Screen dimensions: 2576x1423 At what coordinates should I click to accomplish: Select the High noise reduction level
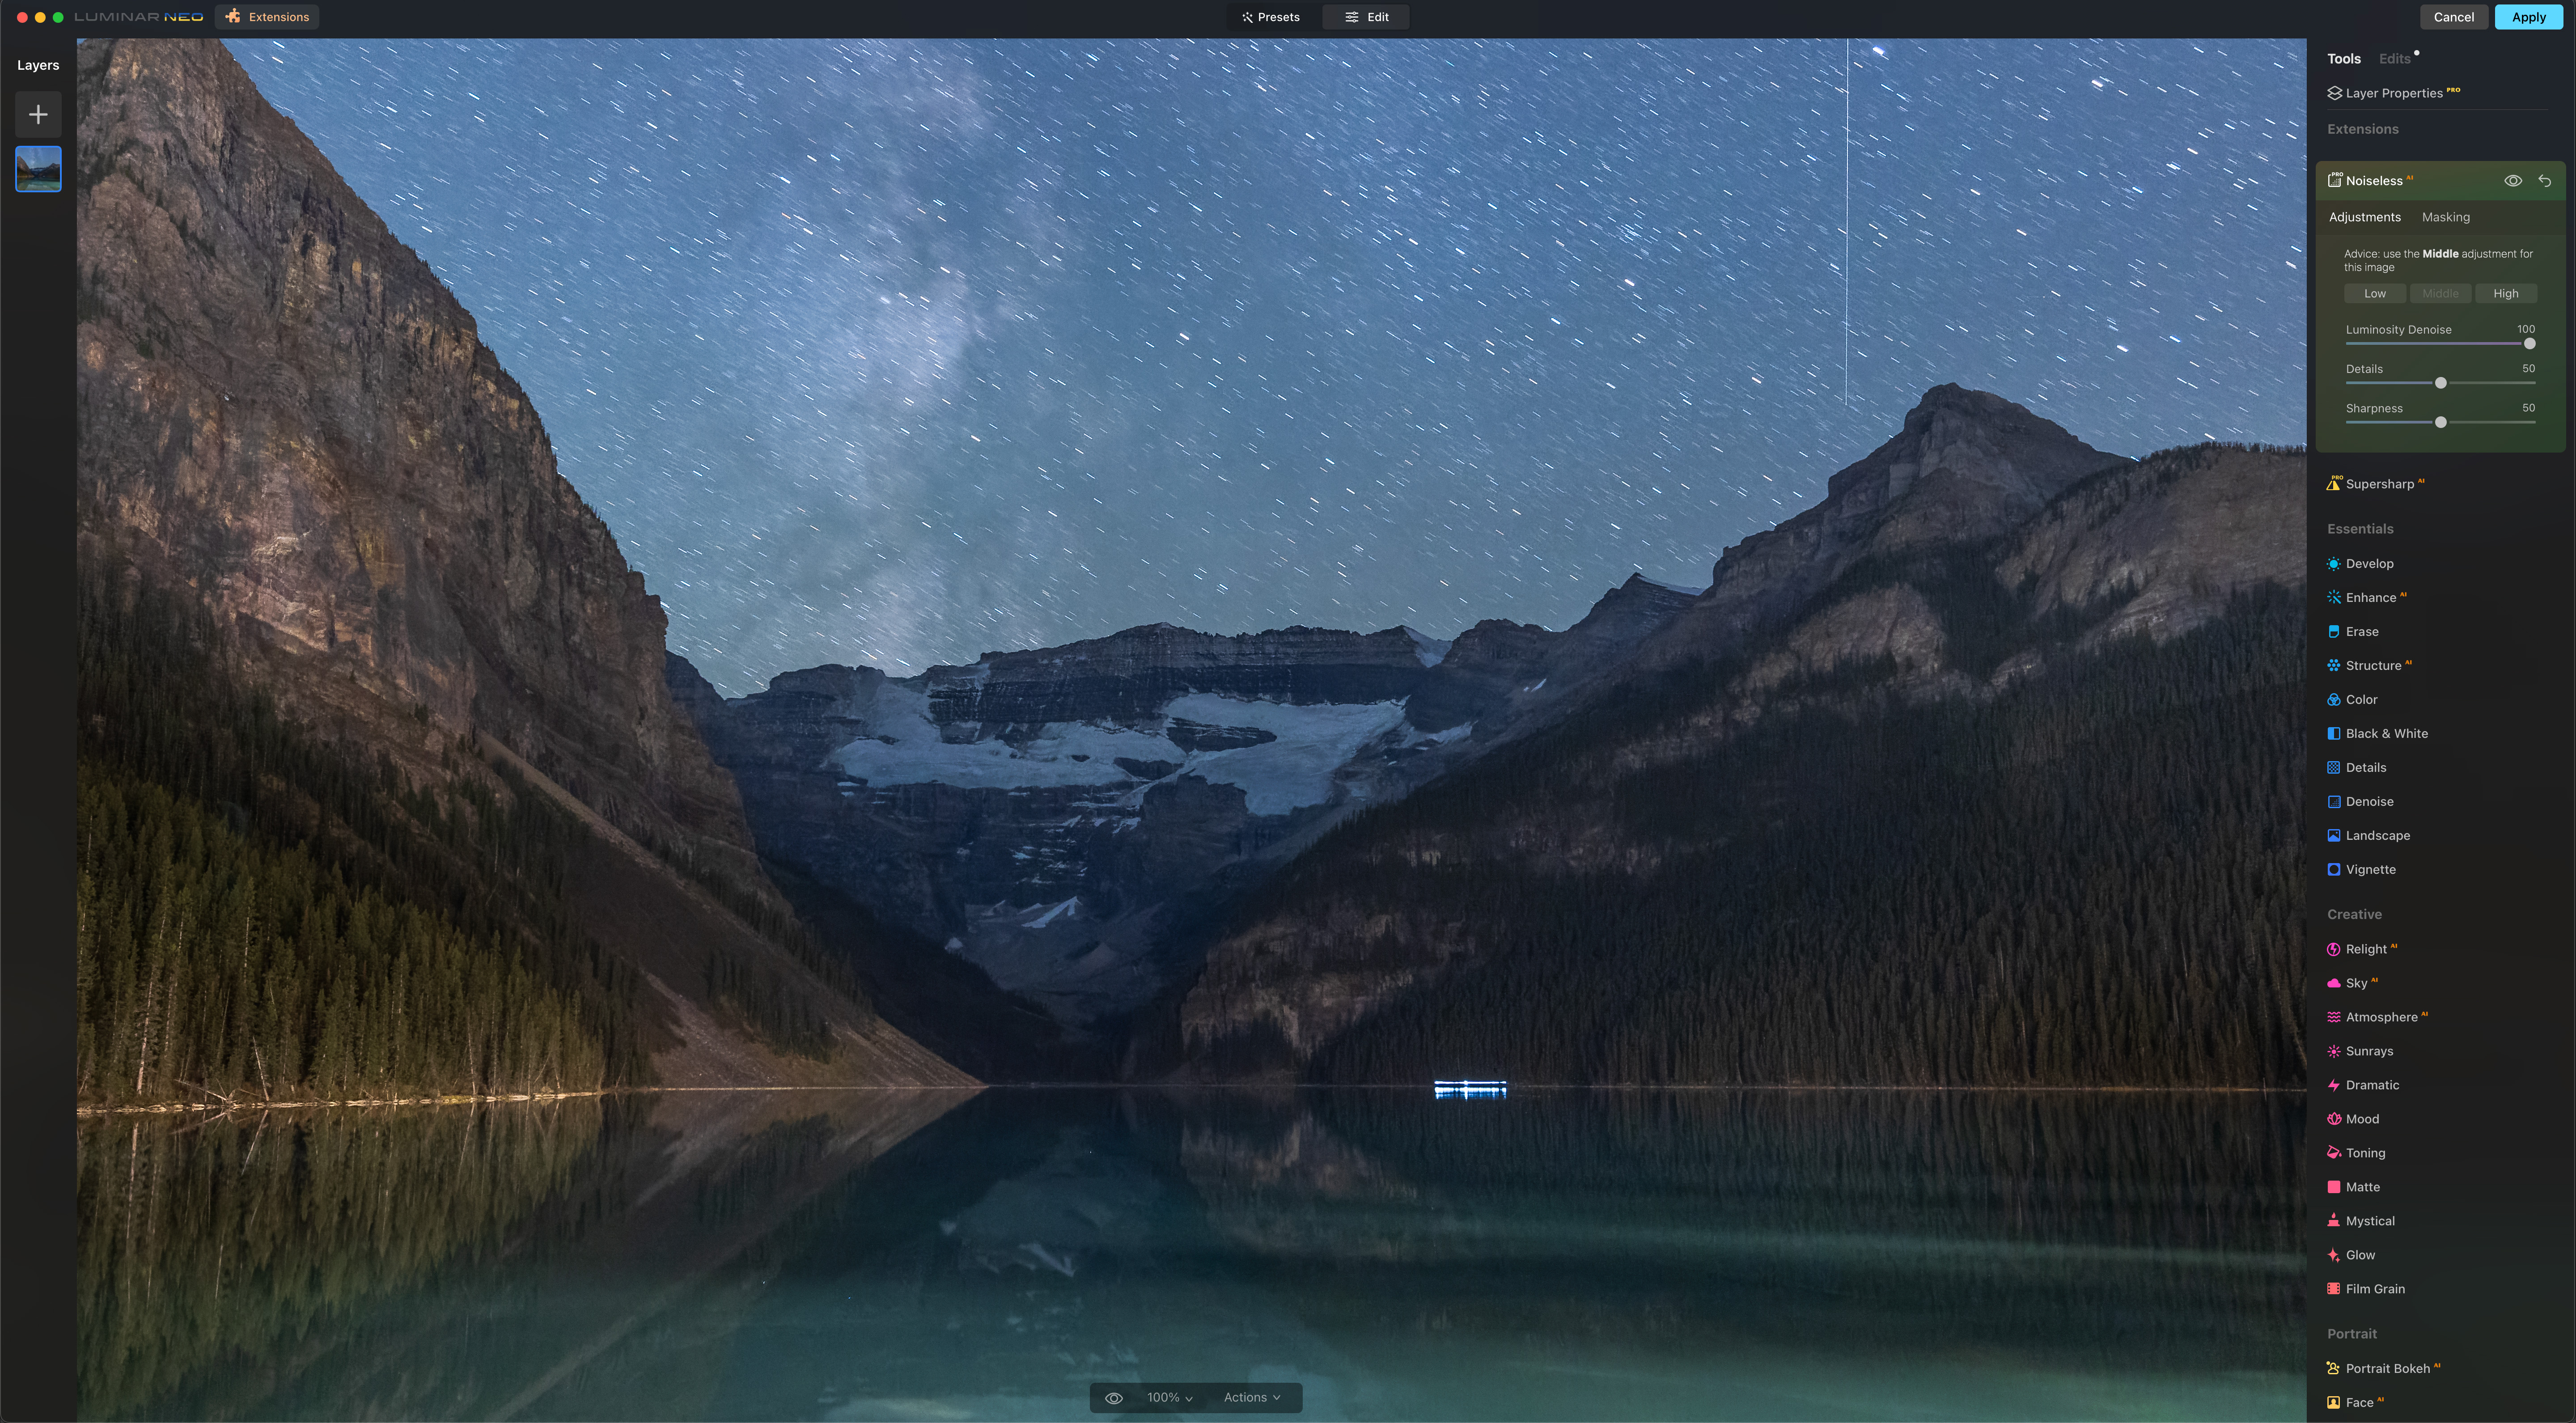click(2505, 294)
